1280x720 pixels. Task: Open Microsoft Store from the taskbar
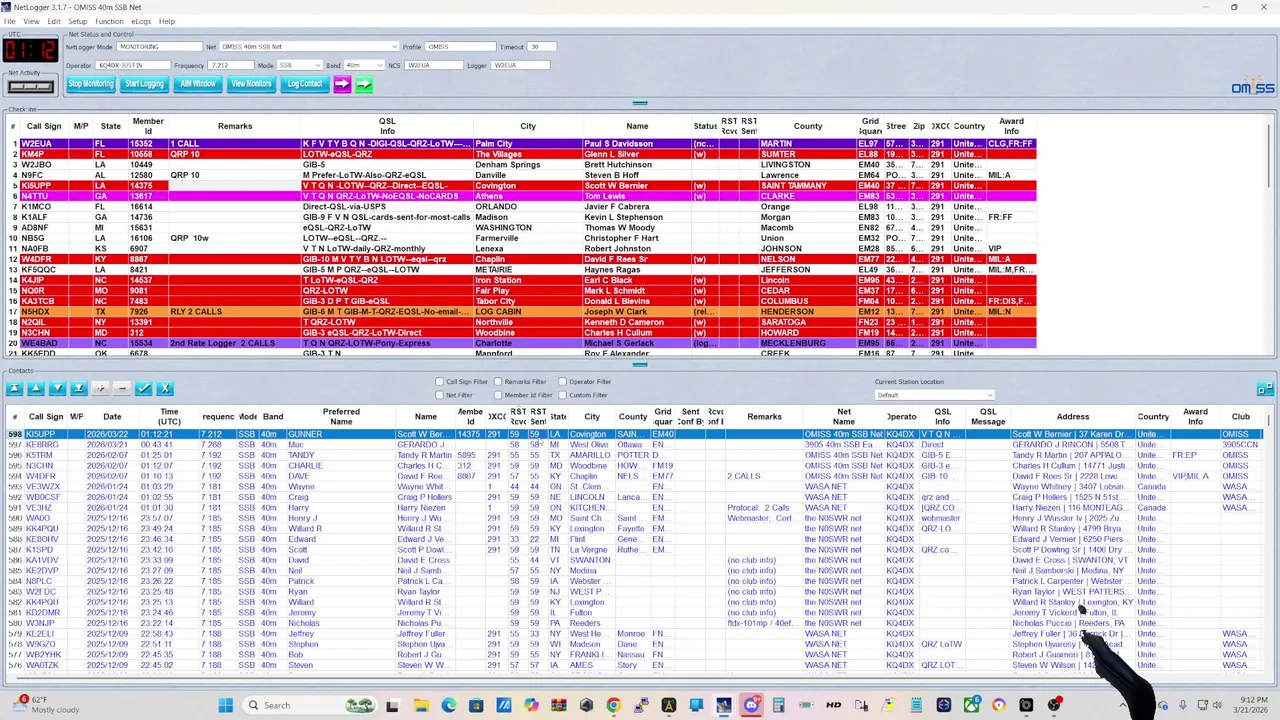476,705
